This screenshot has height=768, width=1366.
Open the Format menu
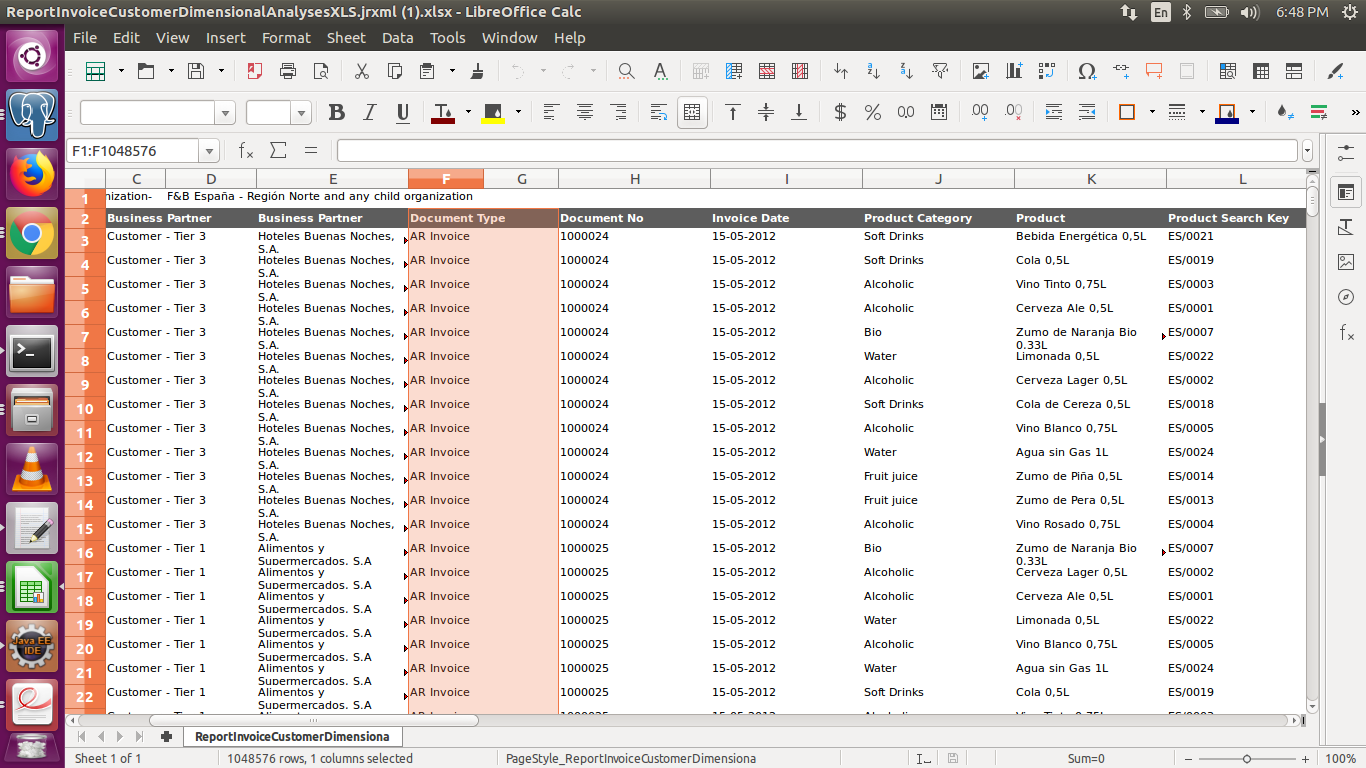pos(286,38)
